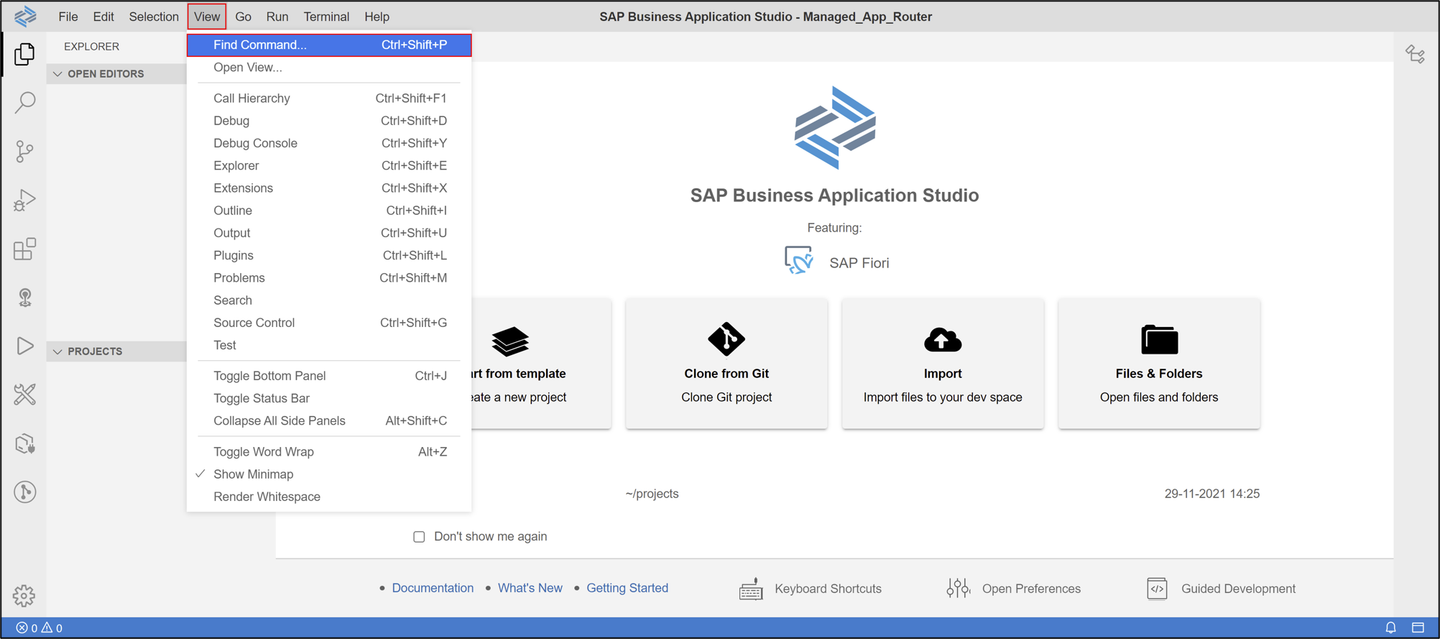Open the Explorer icon in activity bar
The width and height of the screenshot is (1440, 639).
point(25,54)
